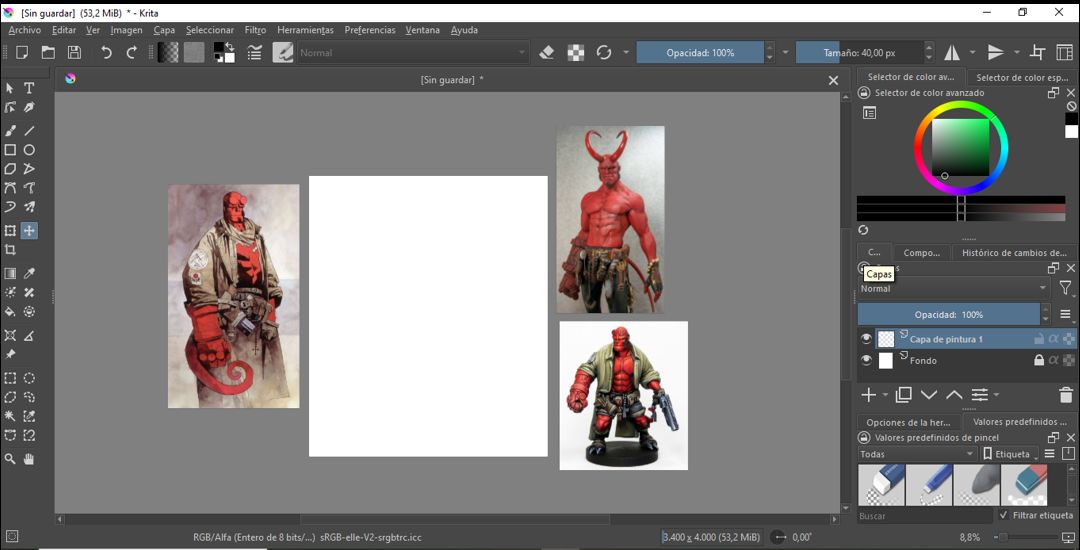
Task: Delete the layer with trash icon
Action: [x=1065, y=395]
